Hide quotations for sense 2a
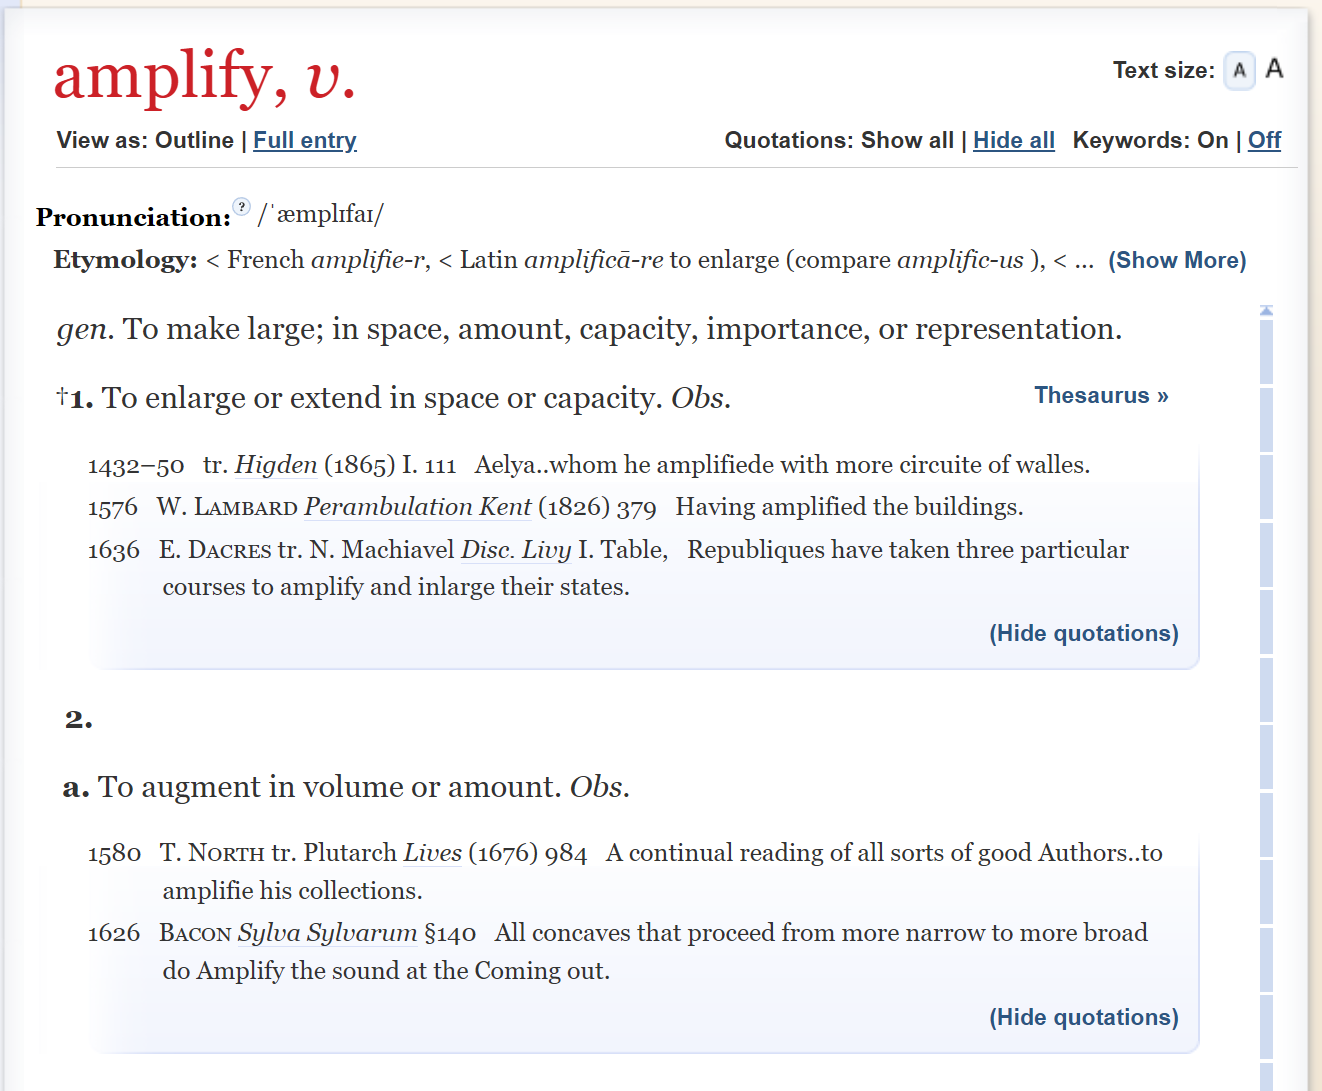The image size is (1322, 1091). pyautogui.click(x=1084, y=1017)
